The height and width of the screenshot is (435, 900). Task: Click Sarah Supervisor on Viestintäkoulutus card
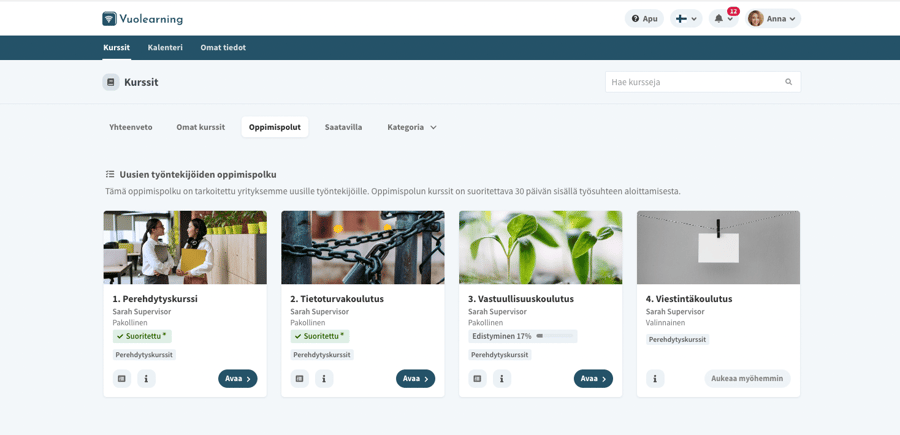pos(676,312)
